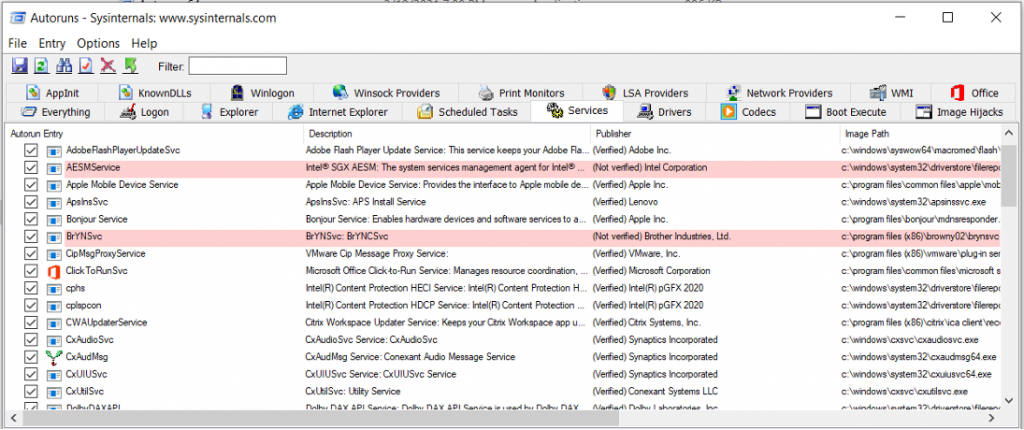Screen dimensions: 1024x430
Task: Uncheck the AdobeFlashPlayerUpdateSvc checkbox
Action: pyautogui.click(x=31, y=151)
